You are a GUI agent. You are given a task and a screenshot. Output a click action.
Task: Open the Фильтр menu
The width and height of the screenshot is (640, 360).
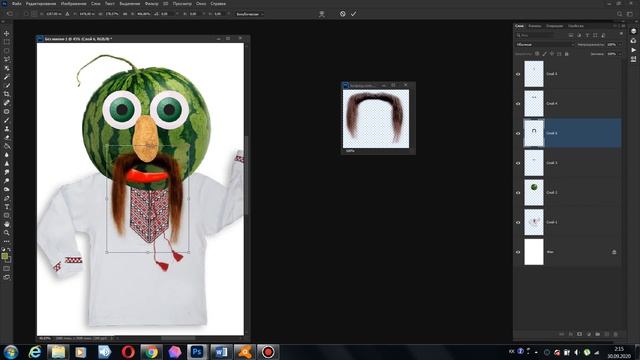152,4
